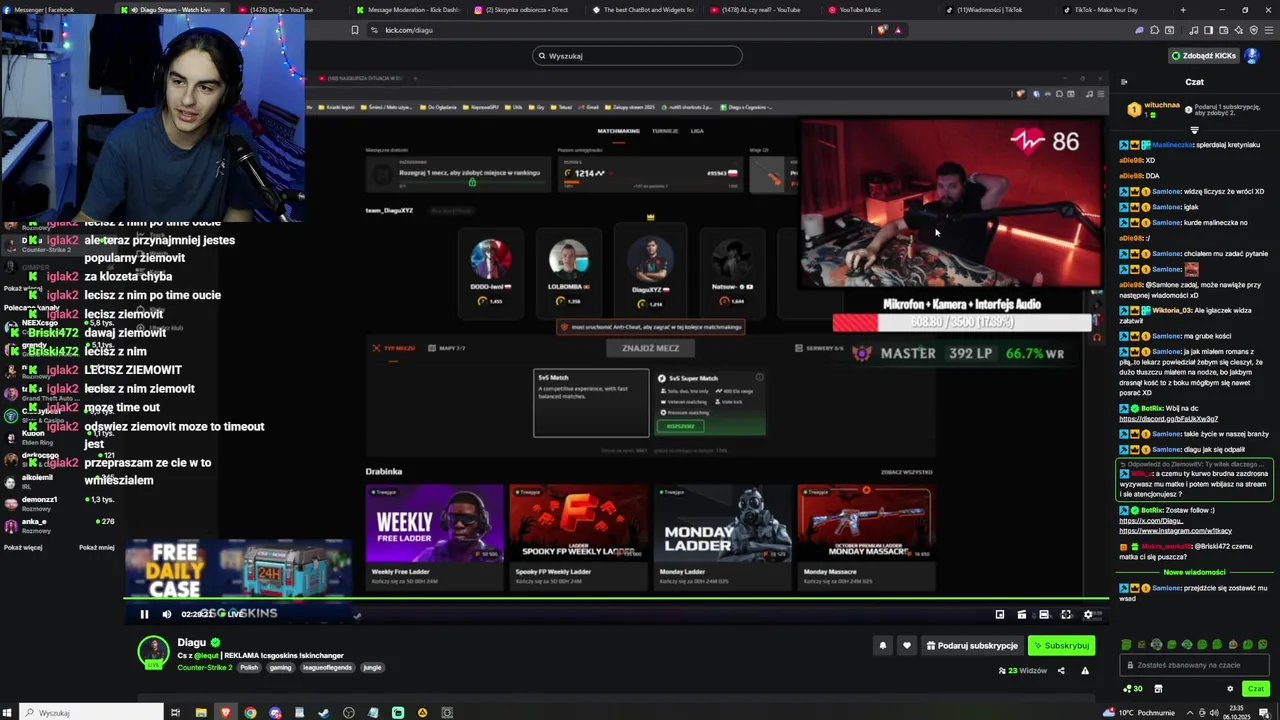The height and width of the screenshot is (720, 1280).
Task: Click the banned chat input field
Action: pyautogui.click(x=1194, y=665)
